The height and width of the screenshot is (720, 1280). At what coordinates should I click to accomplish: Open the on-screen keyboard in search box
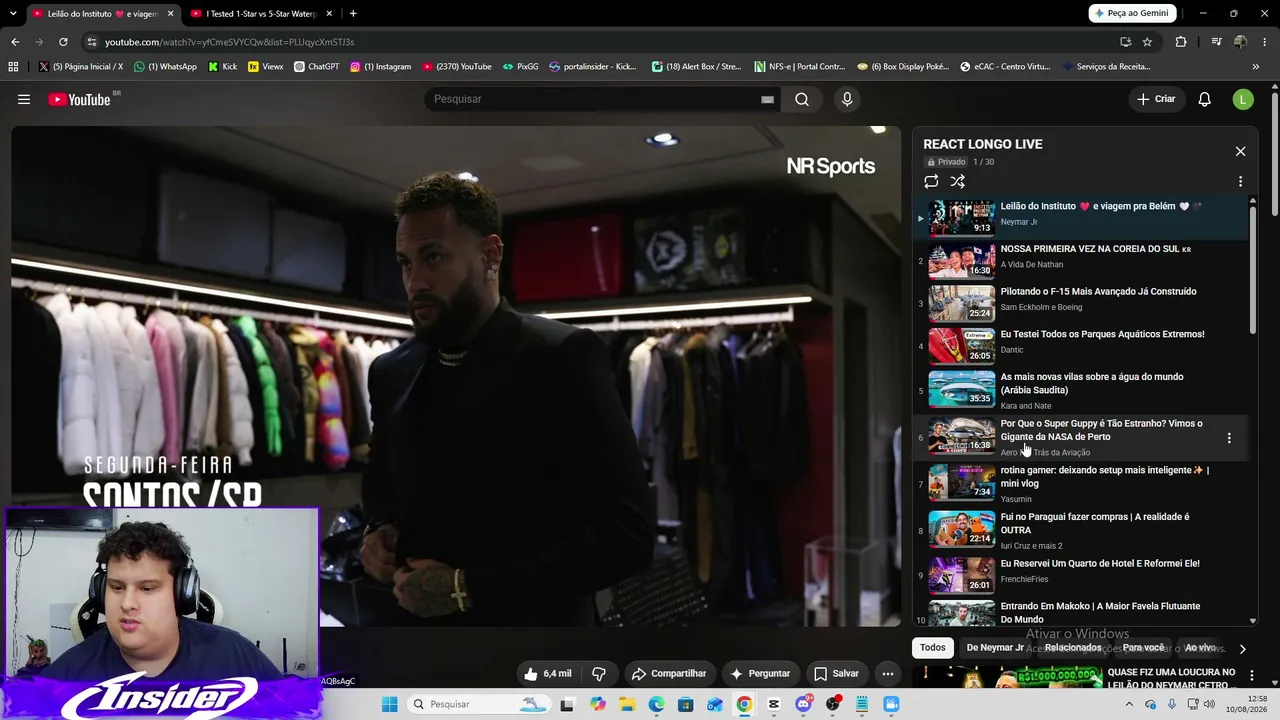click(767, 99)
